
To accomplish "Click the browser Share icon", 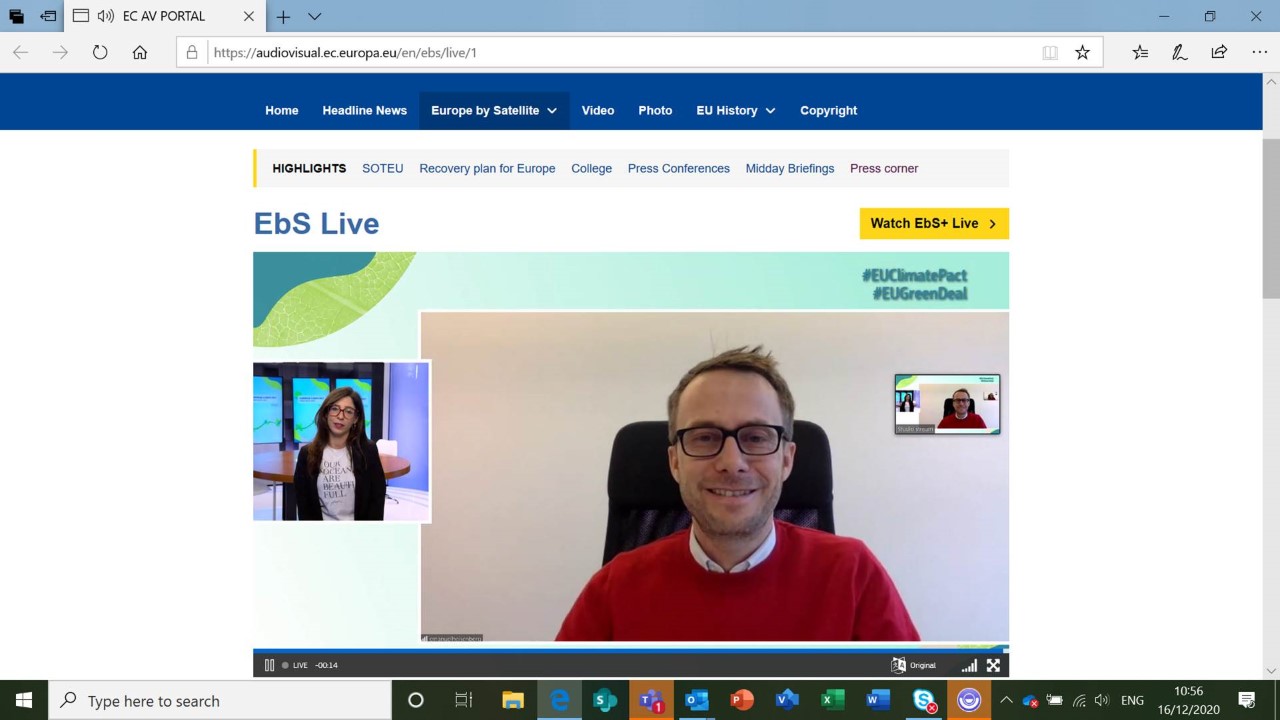I will pos(1219,52).
